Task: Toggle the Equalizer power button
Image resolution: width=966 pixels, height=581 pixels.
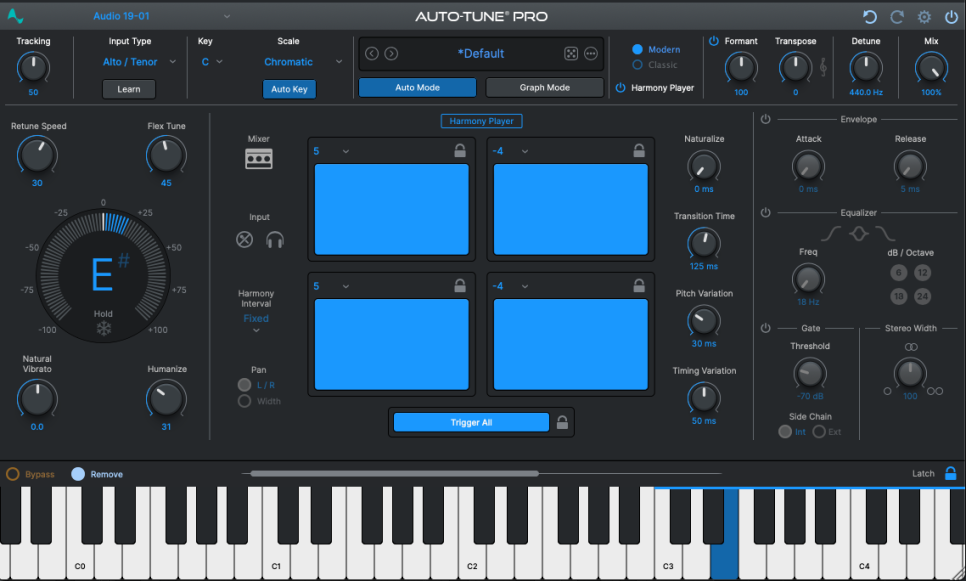Action: (766, 213)
